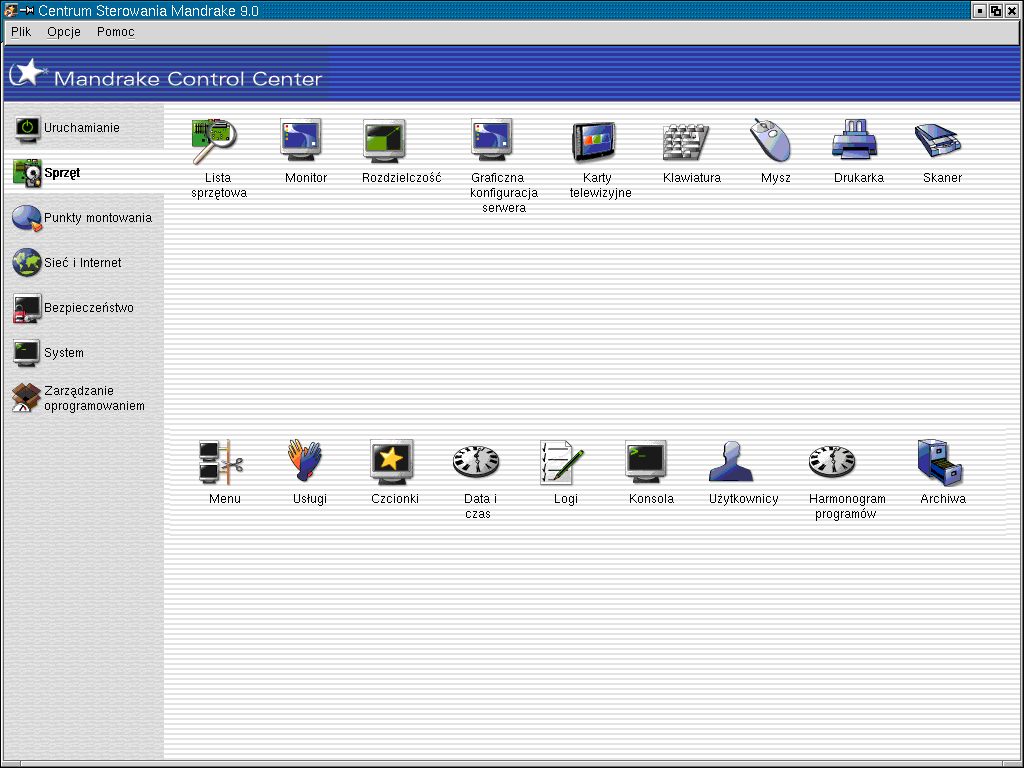Open the Karty telewizyjne TV card icon

click(594, 140)
